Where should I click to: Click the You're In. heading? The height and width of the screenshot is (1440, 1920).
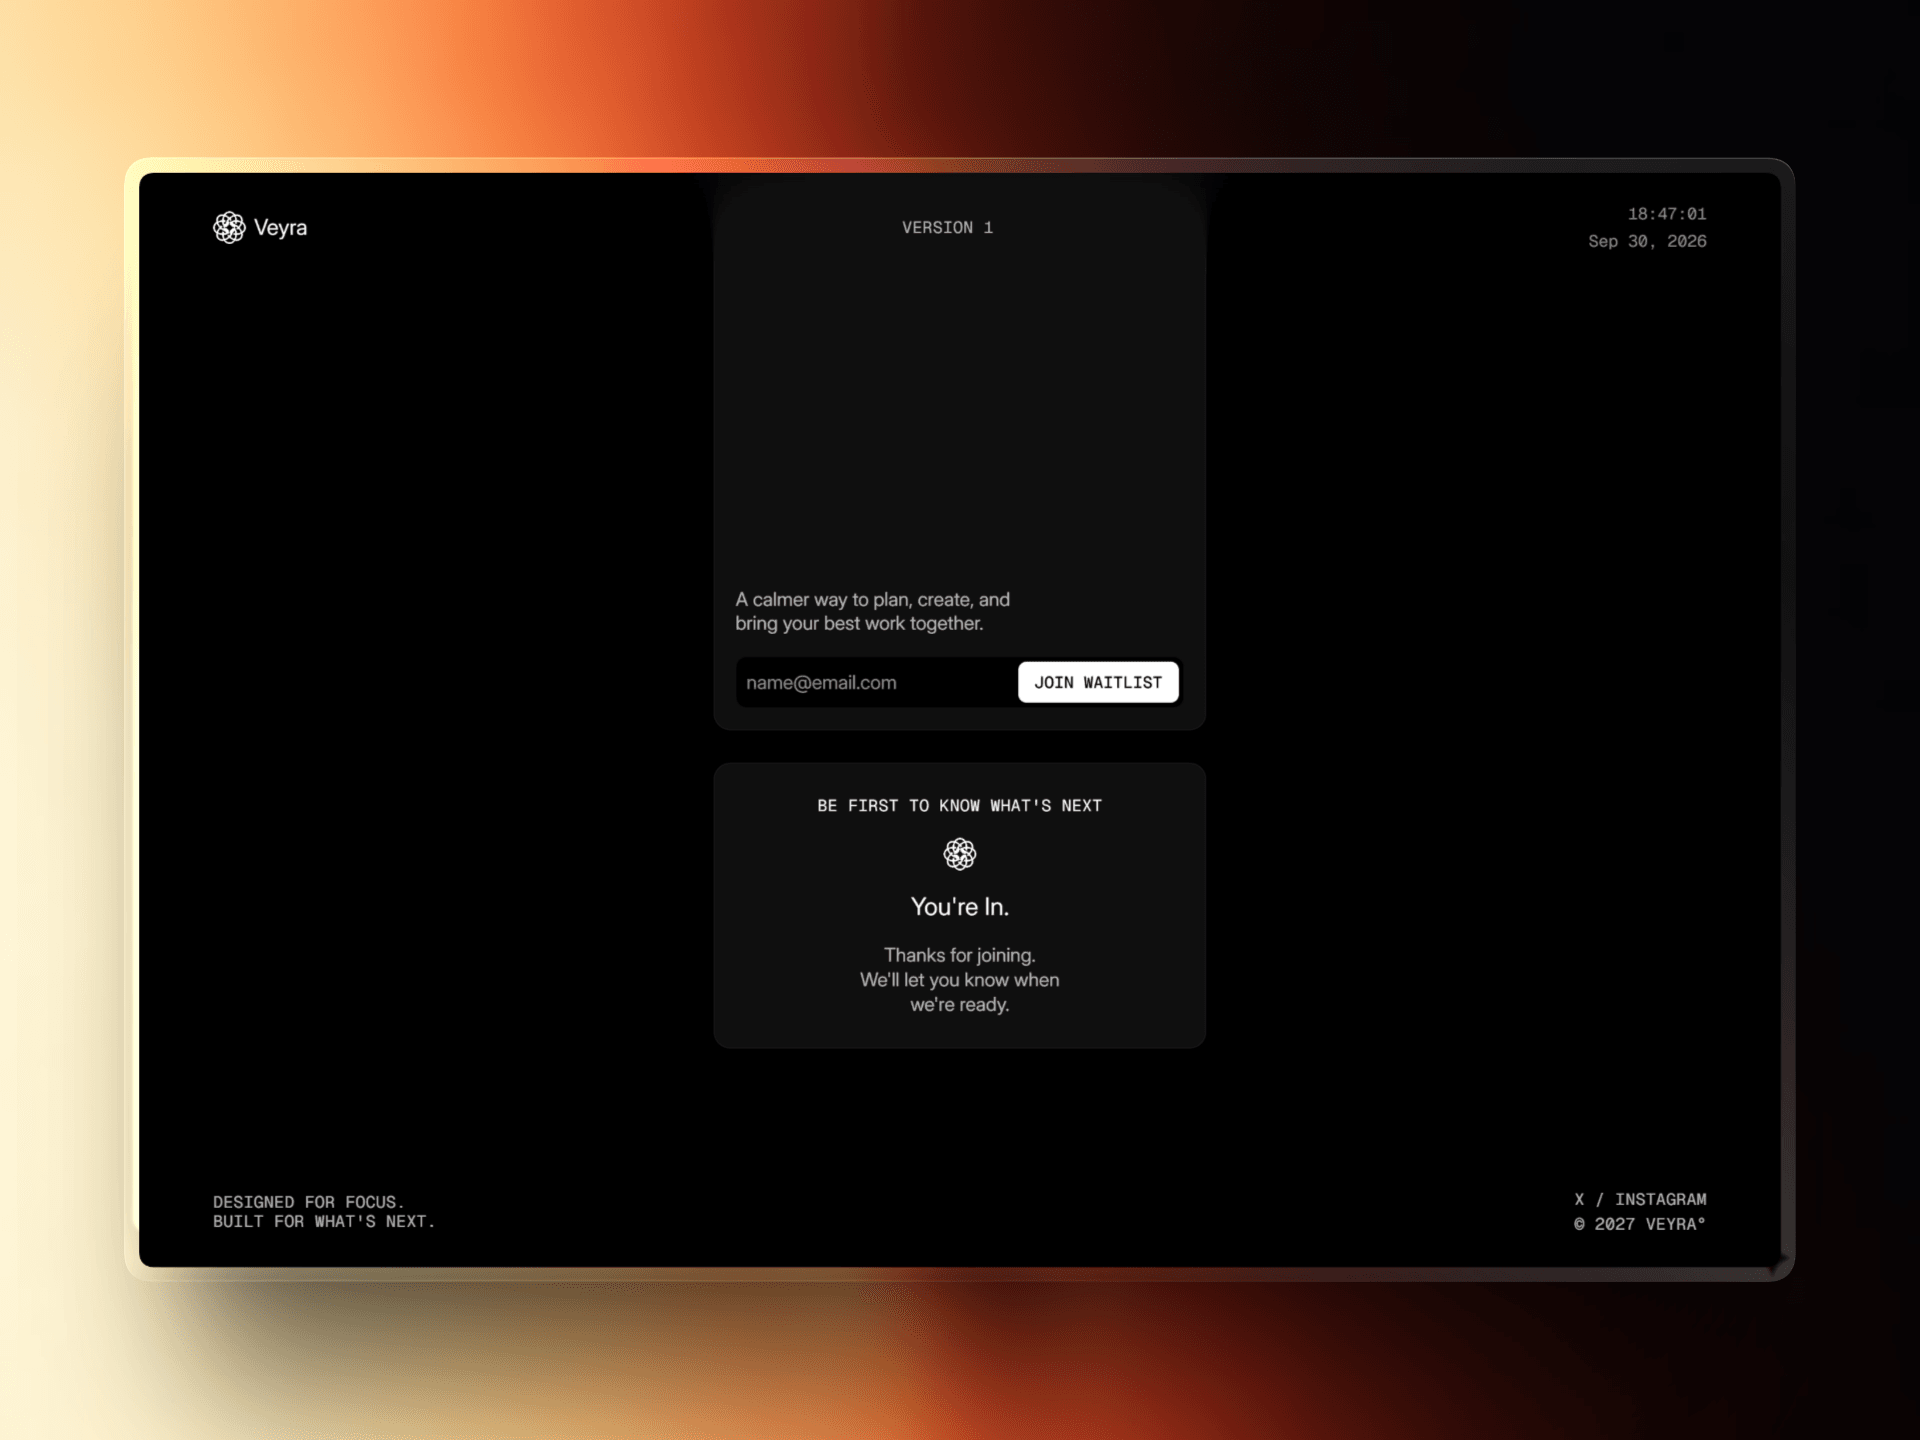(x=960, y=907)
